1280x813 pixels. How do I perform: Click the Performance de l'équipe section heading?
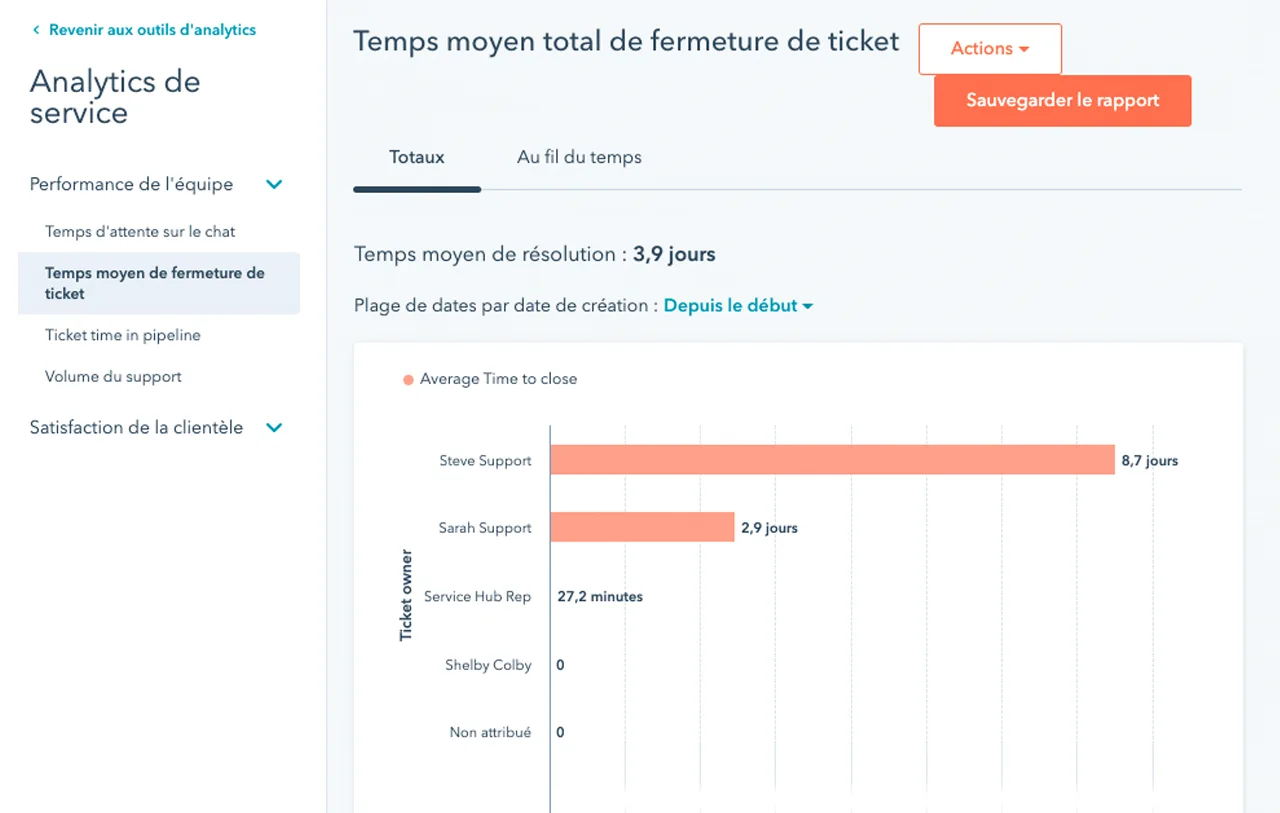[x=131, y=185]
